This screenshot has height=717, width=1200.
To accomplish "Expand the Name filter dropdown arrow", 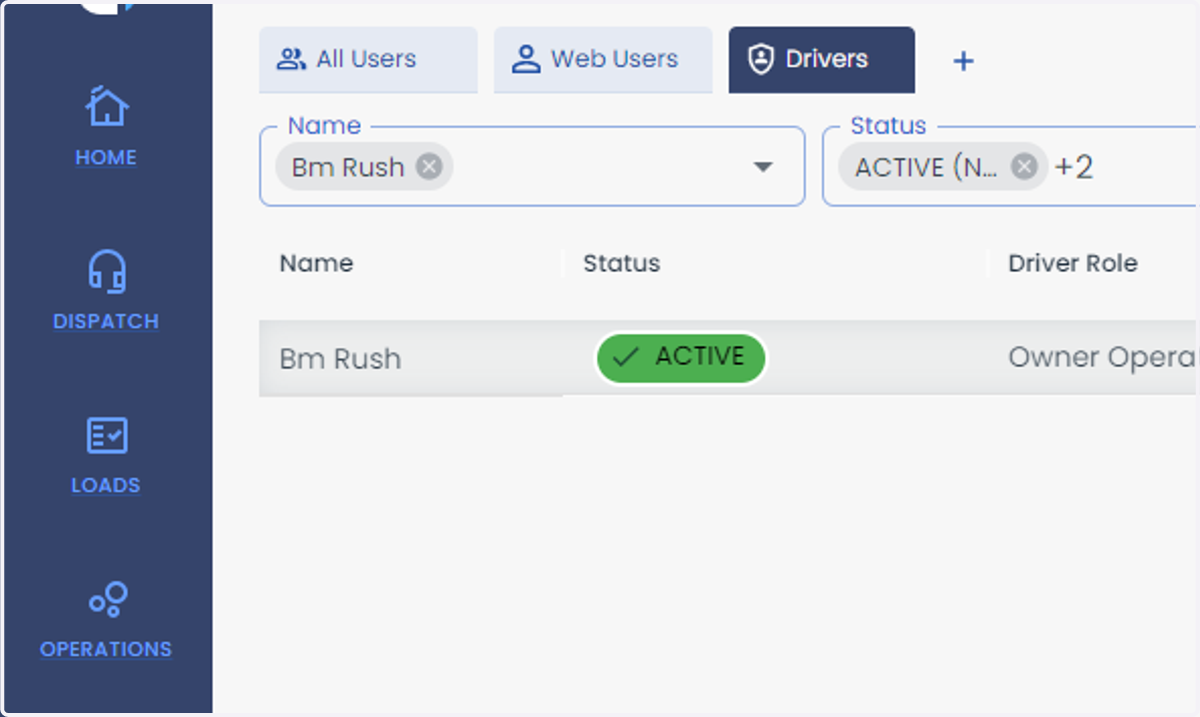I will pyautogui.click(x=763, y=167).
